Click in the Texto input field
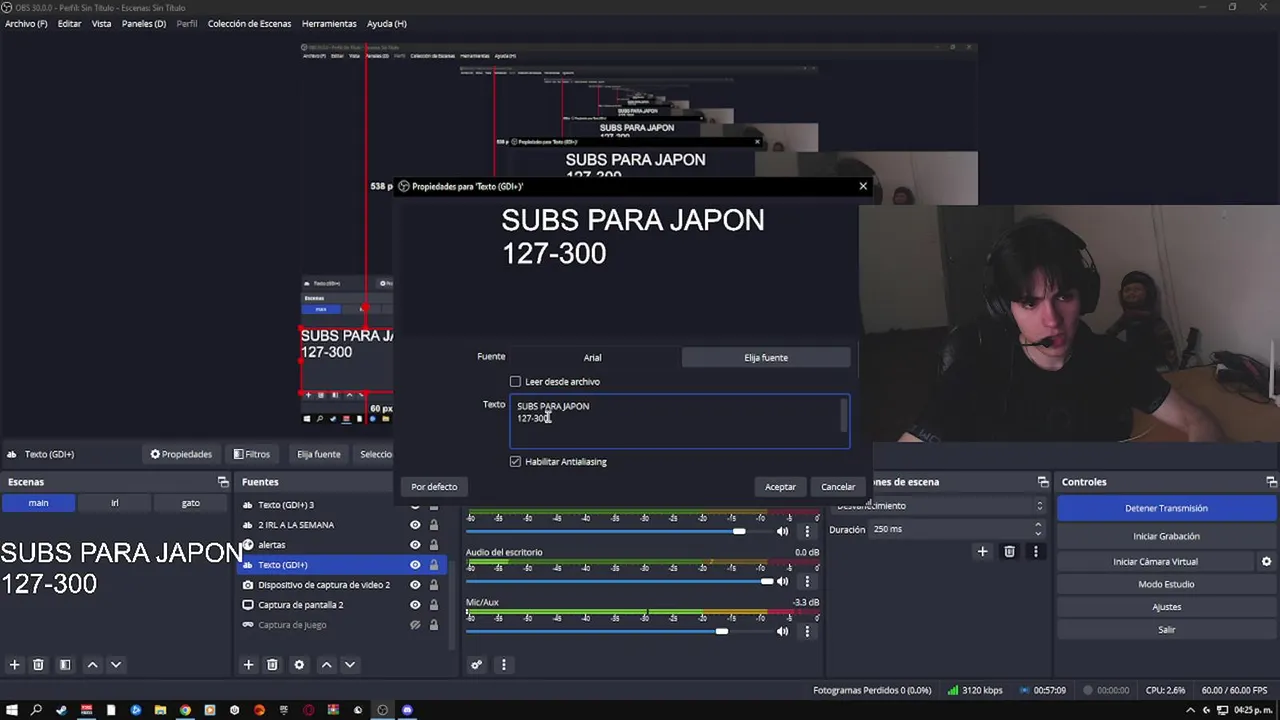 coord(680,421)
